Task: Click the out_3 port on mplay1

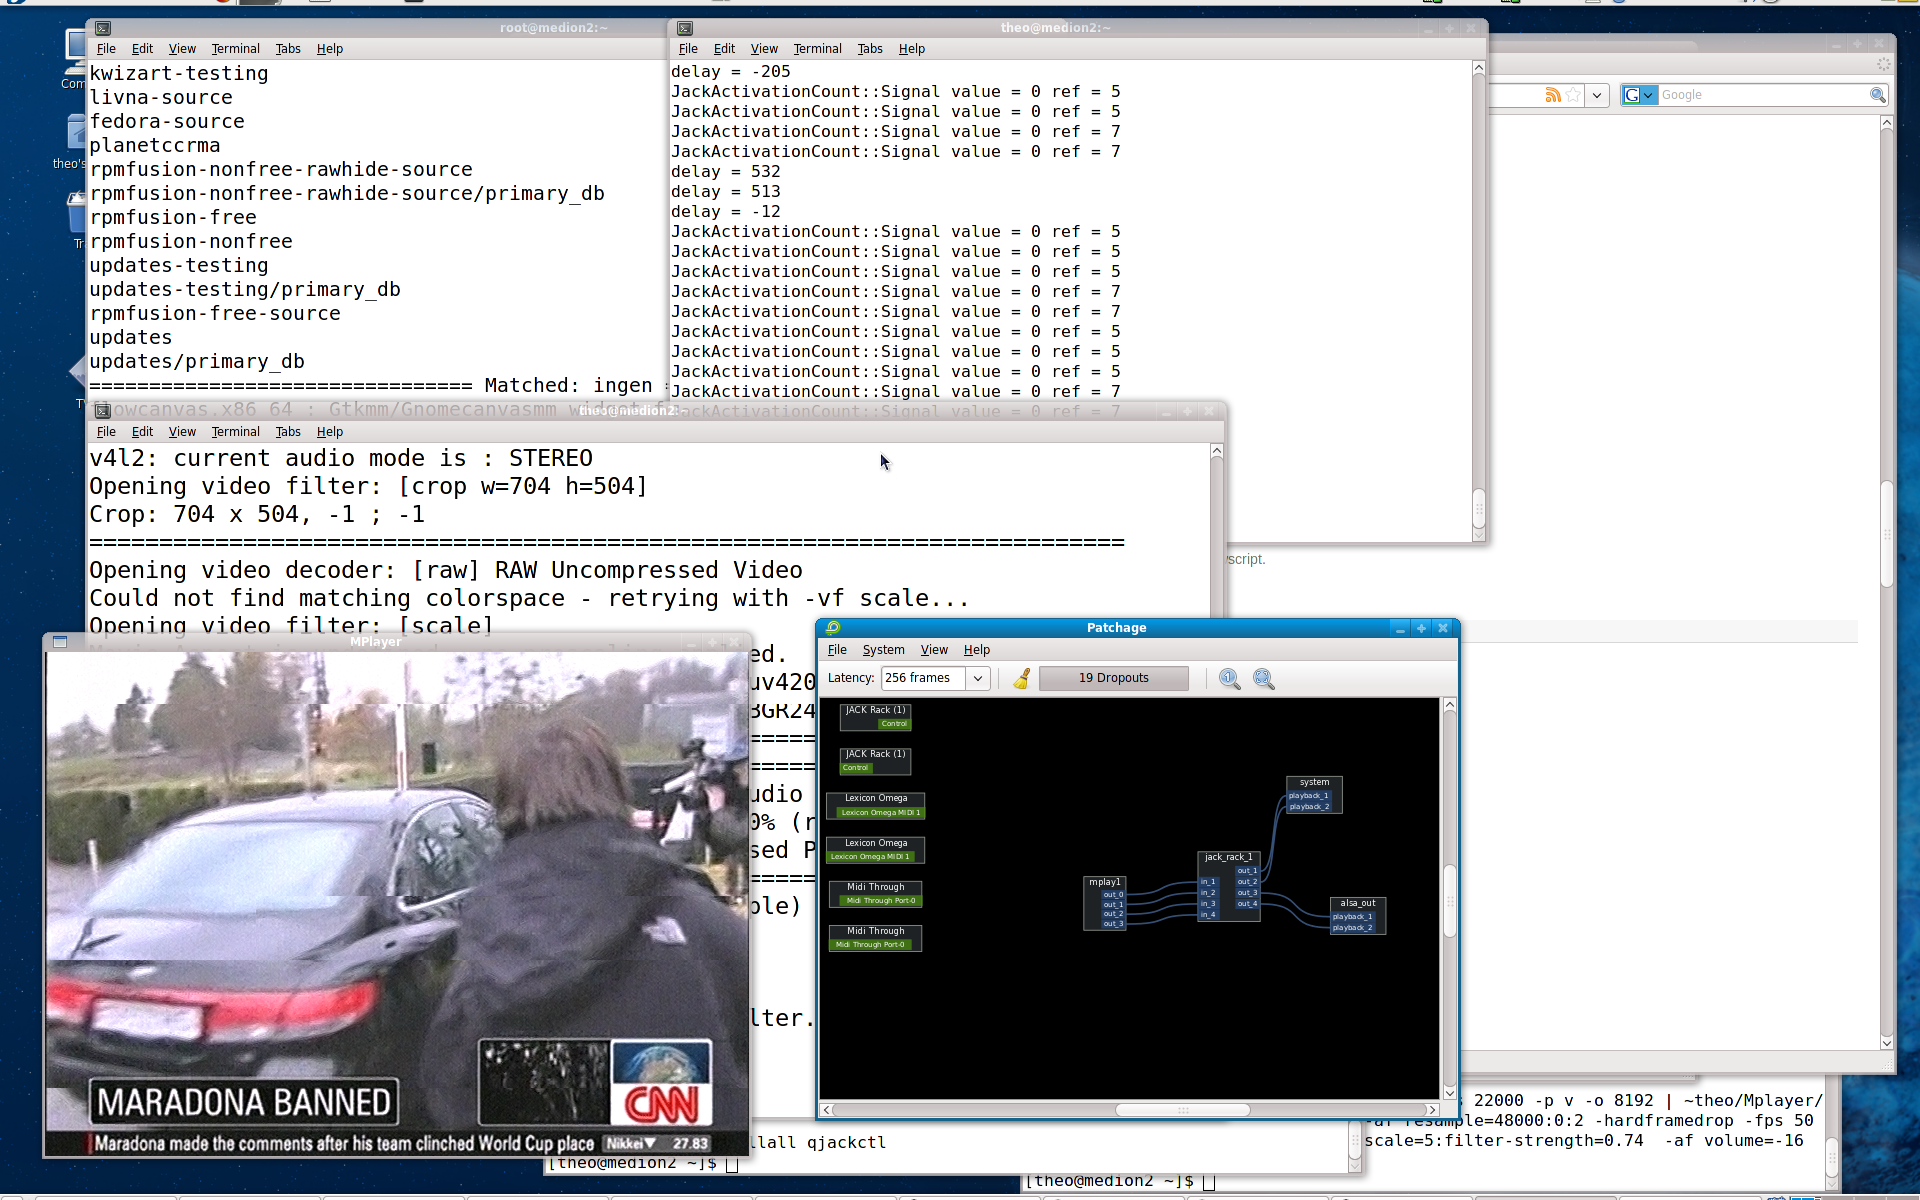Action: [1113, 924]
